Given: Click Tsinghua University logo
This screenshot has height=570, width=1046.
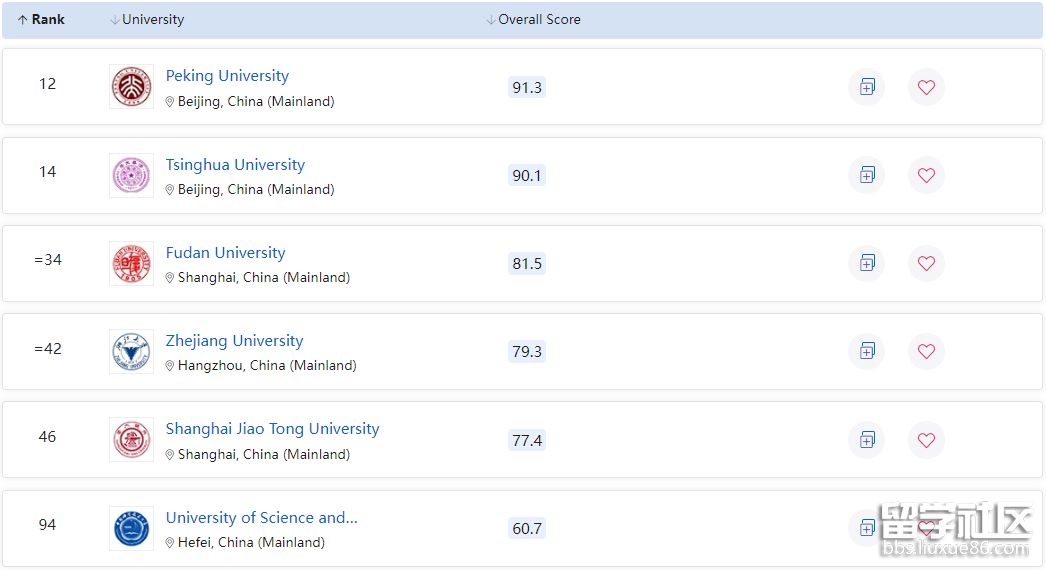Looking at the screenshot, I should coord(131,176).
